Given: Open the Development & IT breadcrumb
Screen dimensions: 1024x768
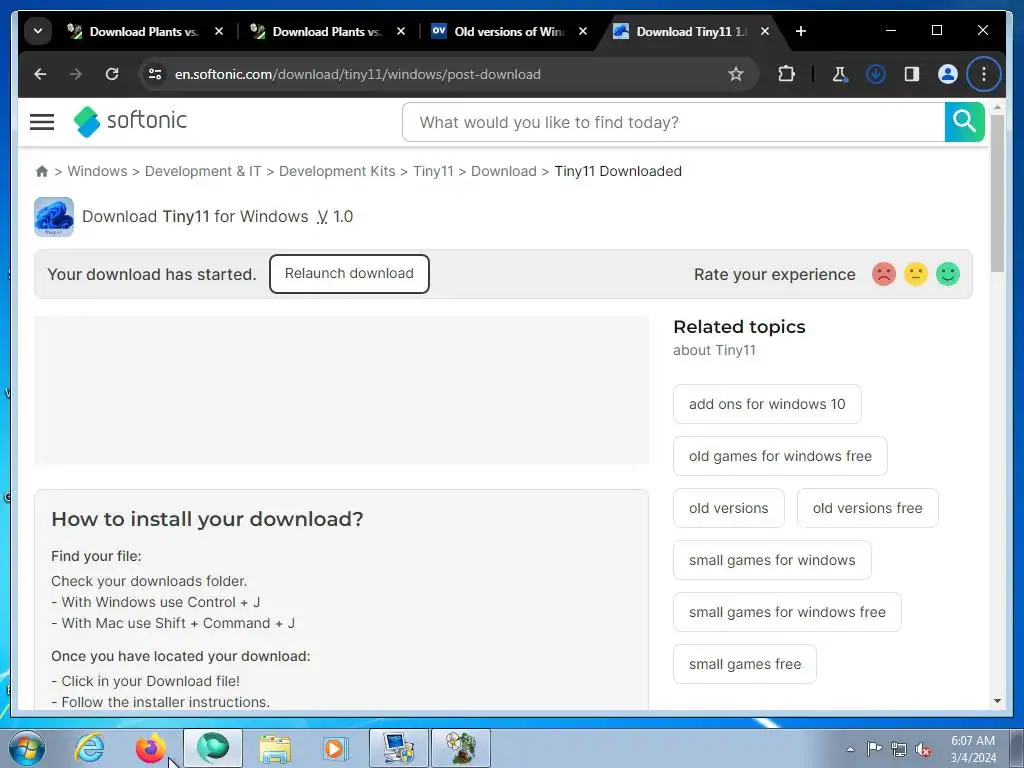Looking at the screenshot, I should click(x=203, y=171).
